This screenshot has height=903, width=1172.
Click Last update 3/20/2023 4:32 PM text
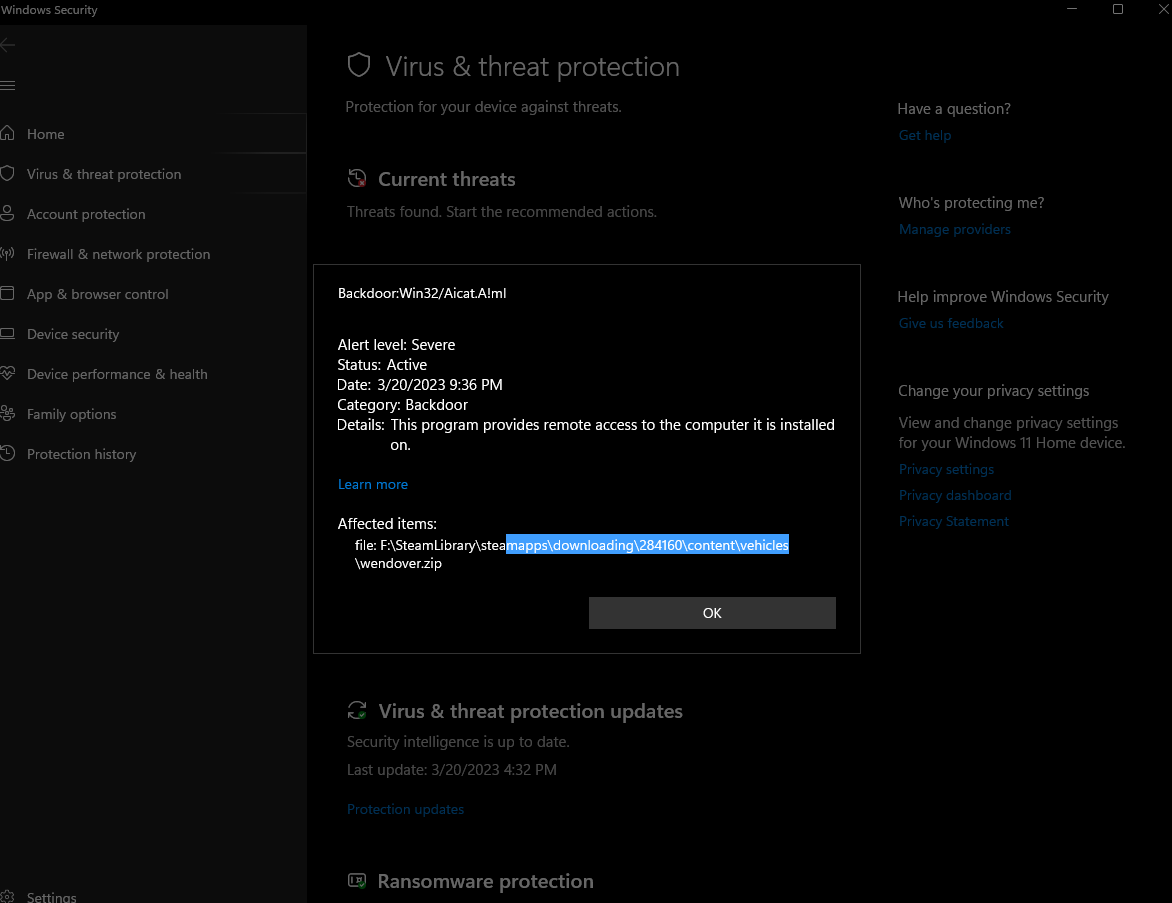[451, 770]
